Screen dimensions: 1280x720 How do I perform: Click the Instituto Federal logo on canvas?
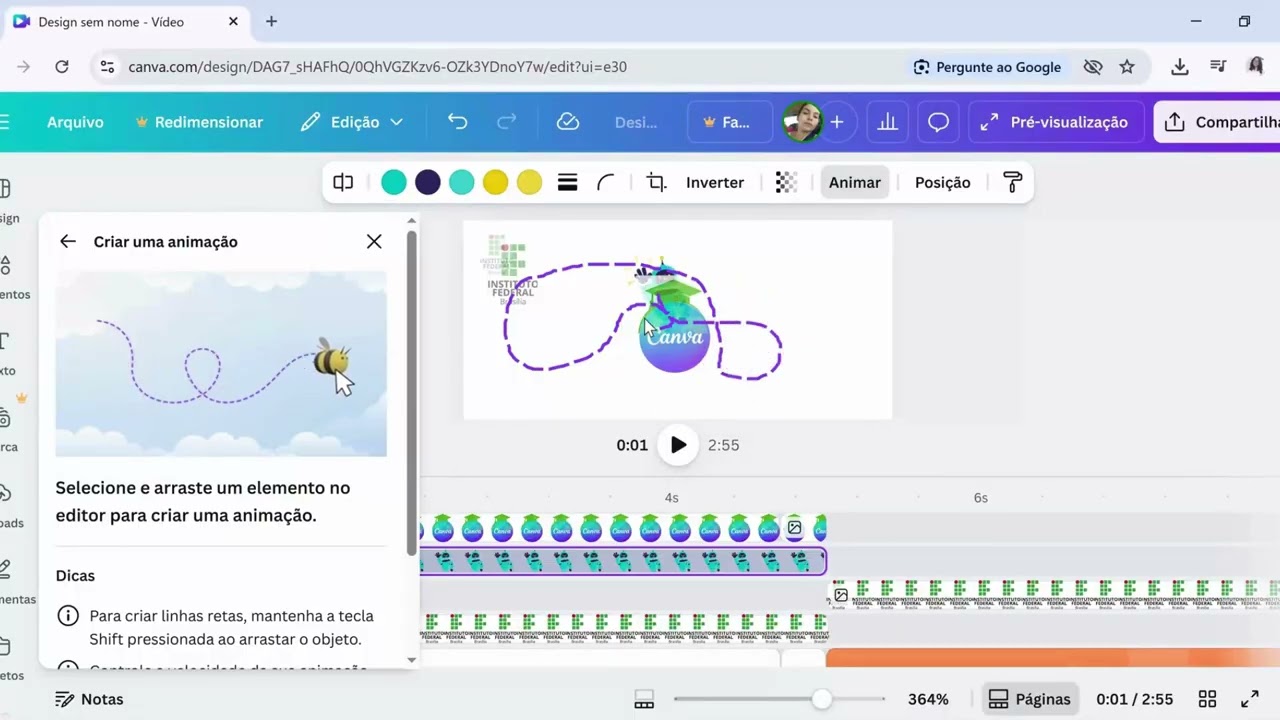(511, 270)
